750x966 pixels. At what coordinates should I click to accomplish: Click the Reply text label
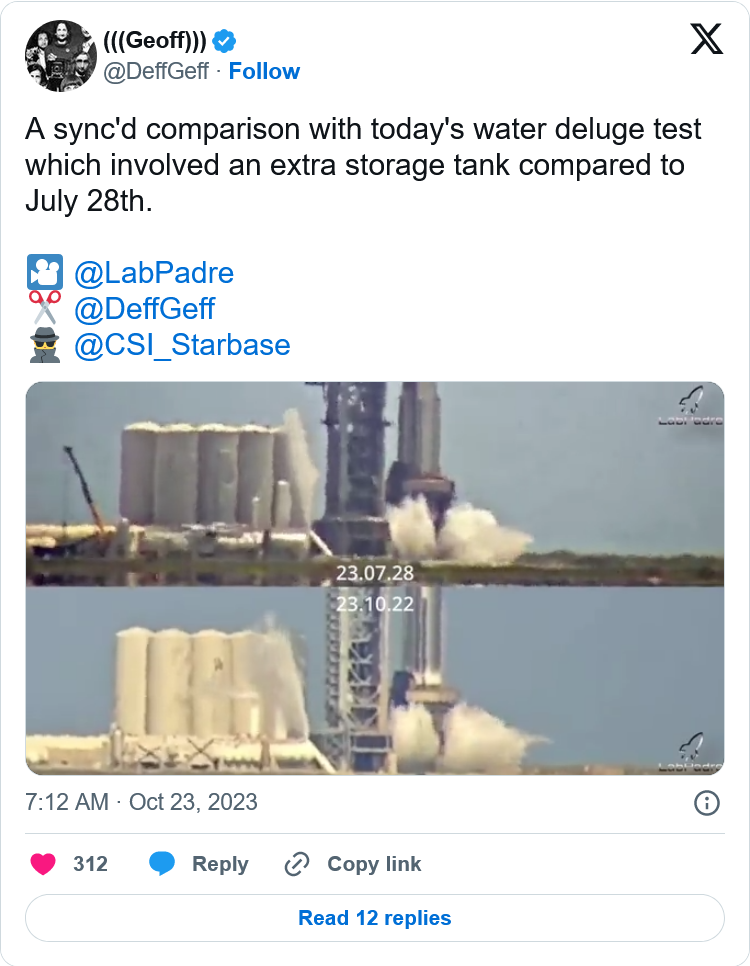(x=220, y=864)
